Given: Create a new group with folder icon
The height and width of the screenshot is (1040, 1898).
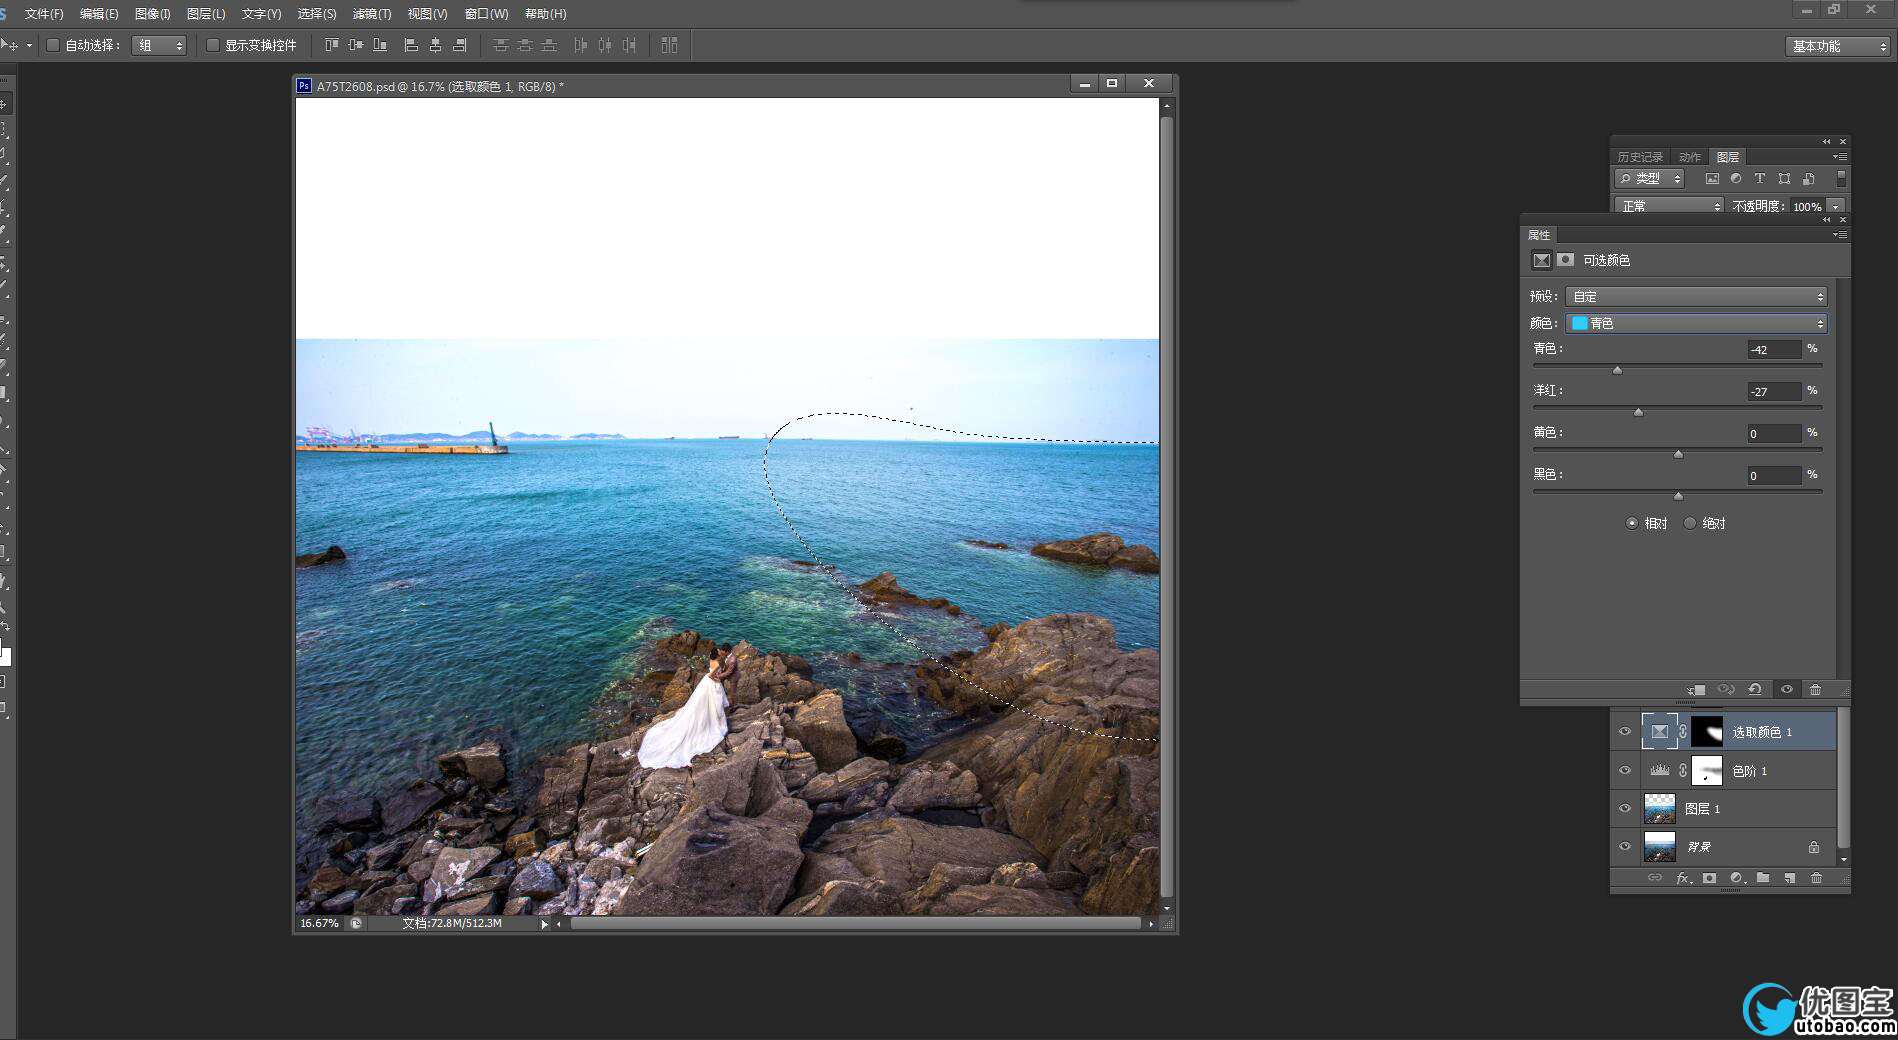Looking at the screenshot, I should [1763, 878].
